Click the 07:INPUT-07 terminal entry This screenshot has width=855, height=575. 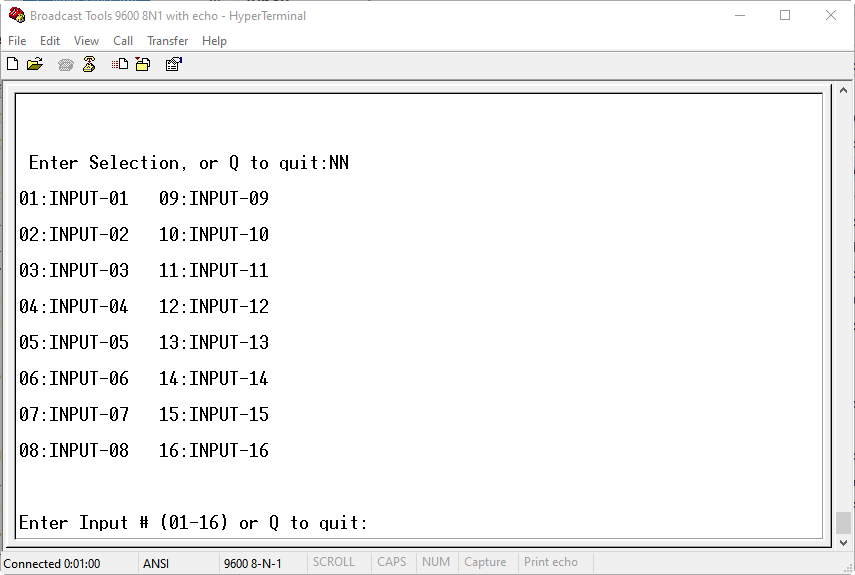click(x=74, y=414)
